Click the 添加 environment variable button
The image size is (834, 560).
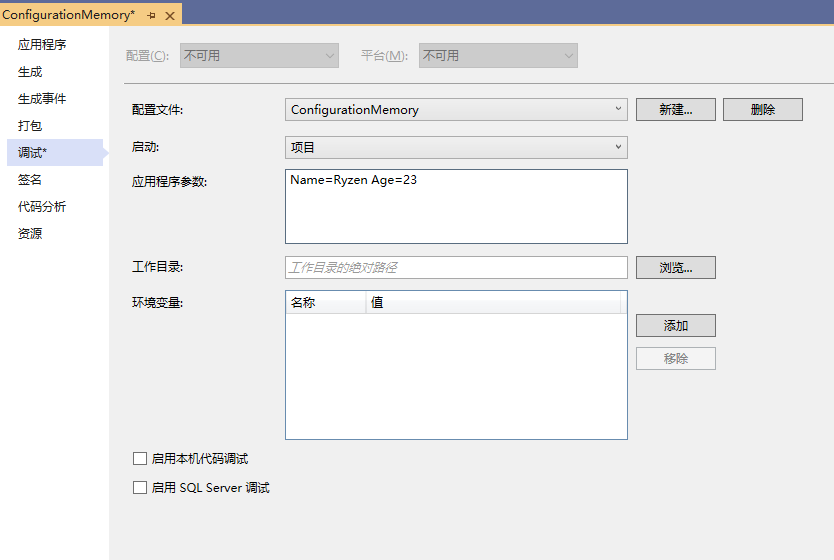click(675, 325)
